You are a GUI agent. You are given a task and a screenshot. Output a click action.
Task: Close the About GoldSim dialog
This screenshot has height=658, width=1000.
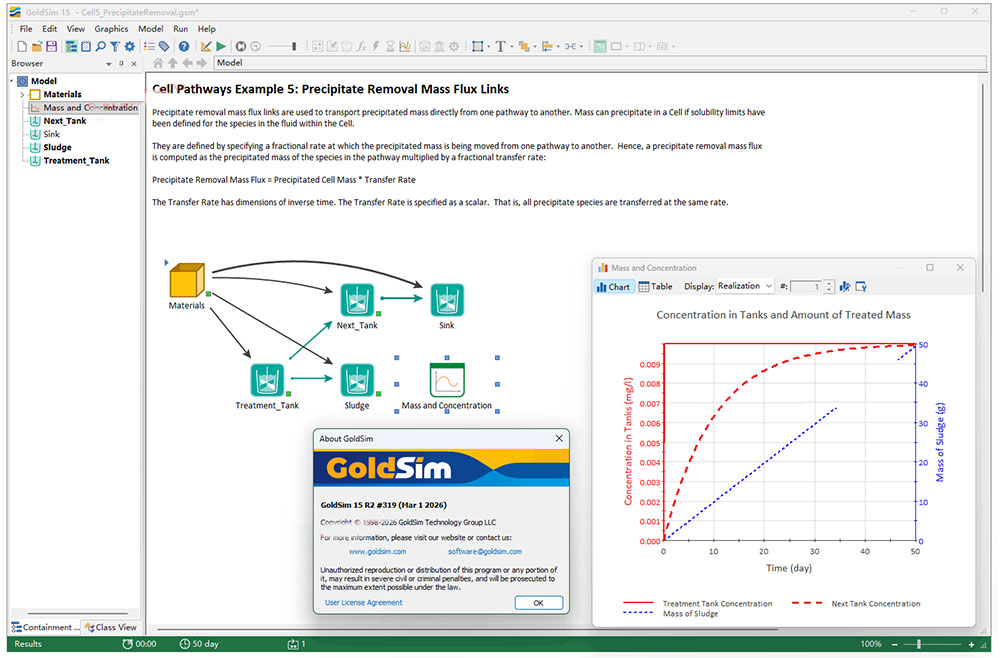(x=559, y=438)
